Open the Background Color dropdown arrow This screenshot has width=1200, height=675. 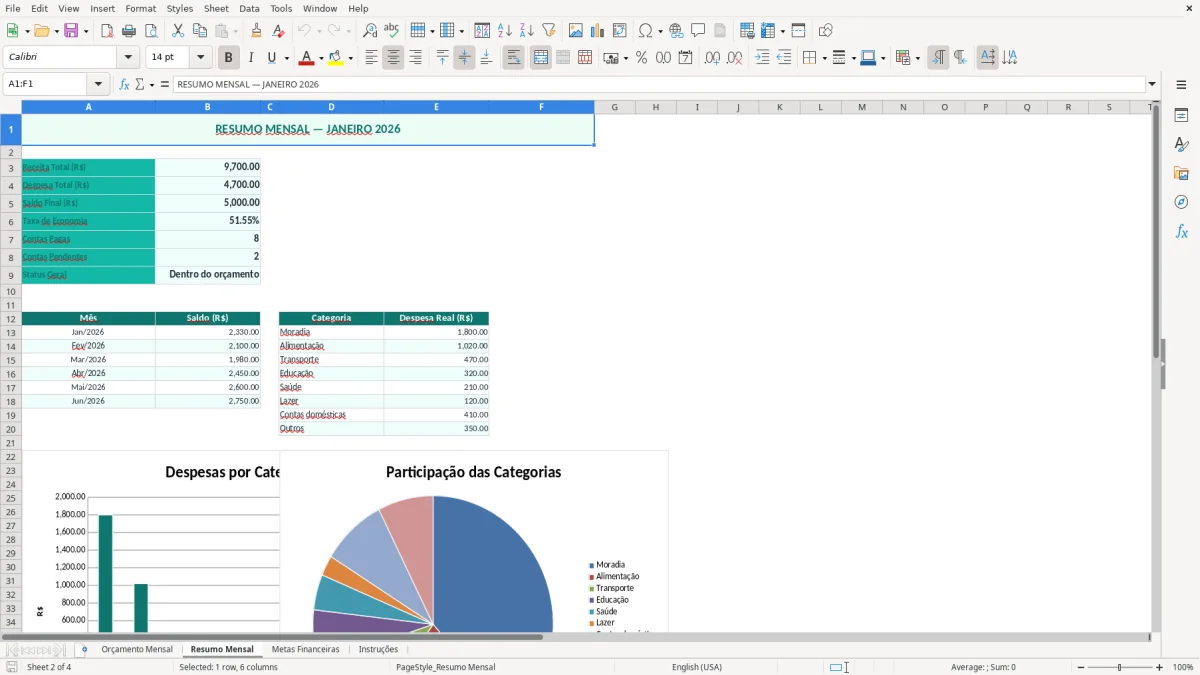350,58
